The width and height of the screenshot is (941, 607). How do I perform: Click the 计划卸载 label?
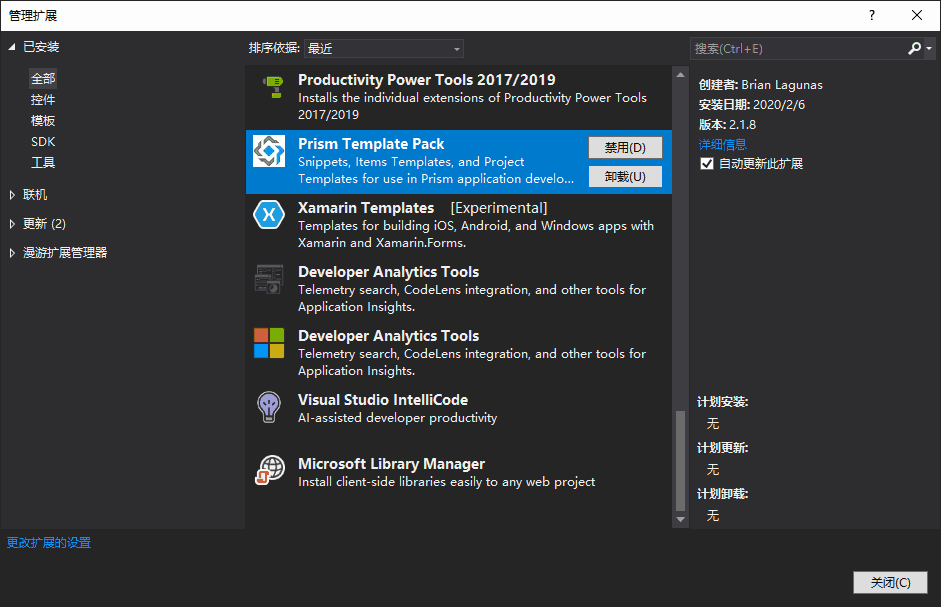pos(723,494)
